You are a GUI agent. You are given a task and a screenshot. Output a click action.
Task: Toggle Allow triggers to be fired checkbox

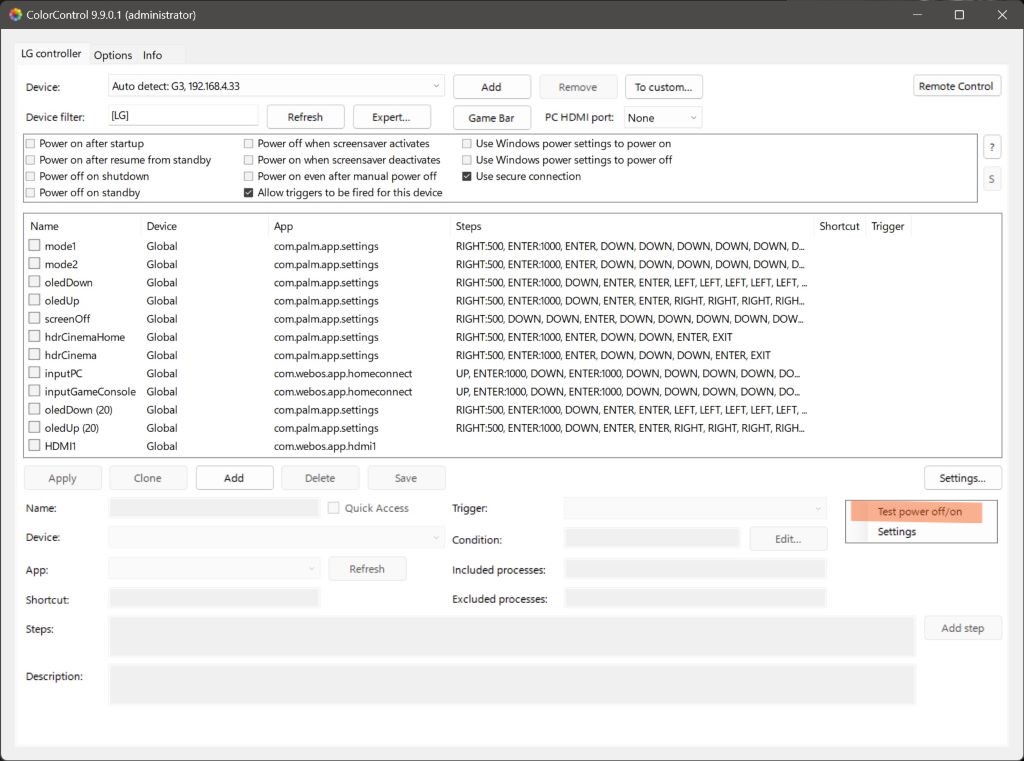coord(249,193)
